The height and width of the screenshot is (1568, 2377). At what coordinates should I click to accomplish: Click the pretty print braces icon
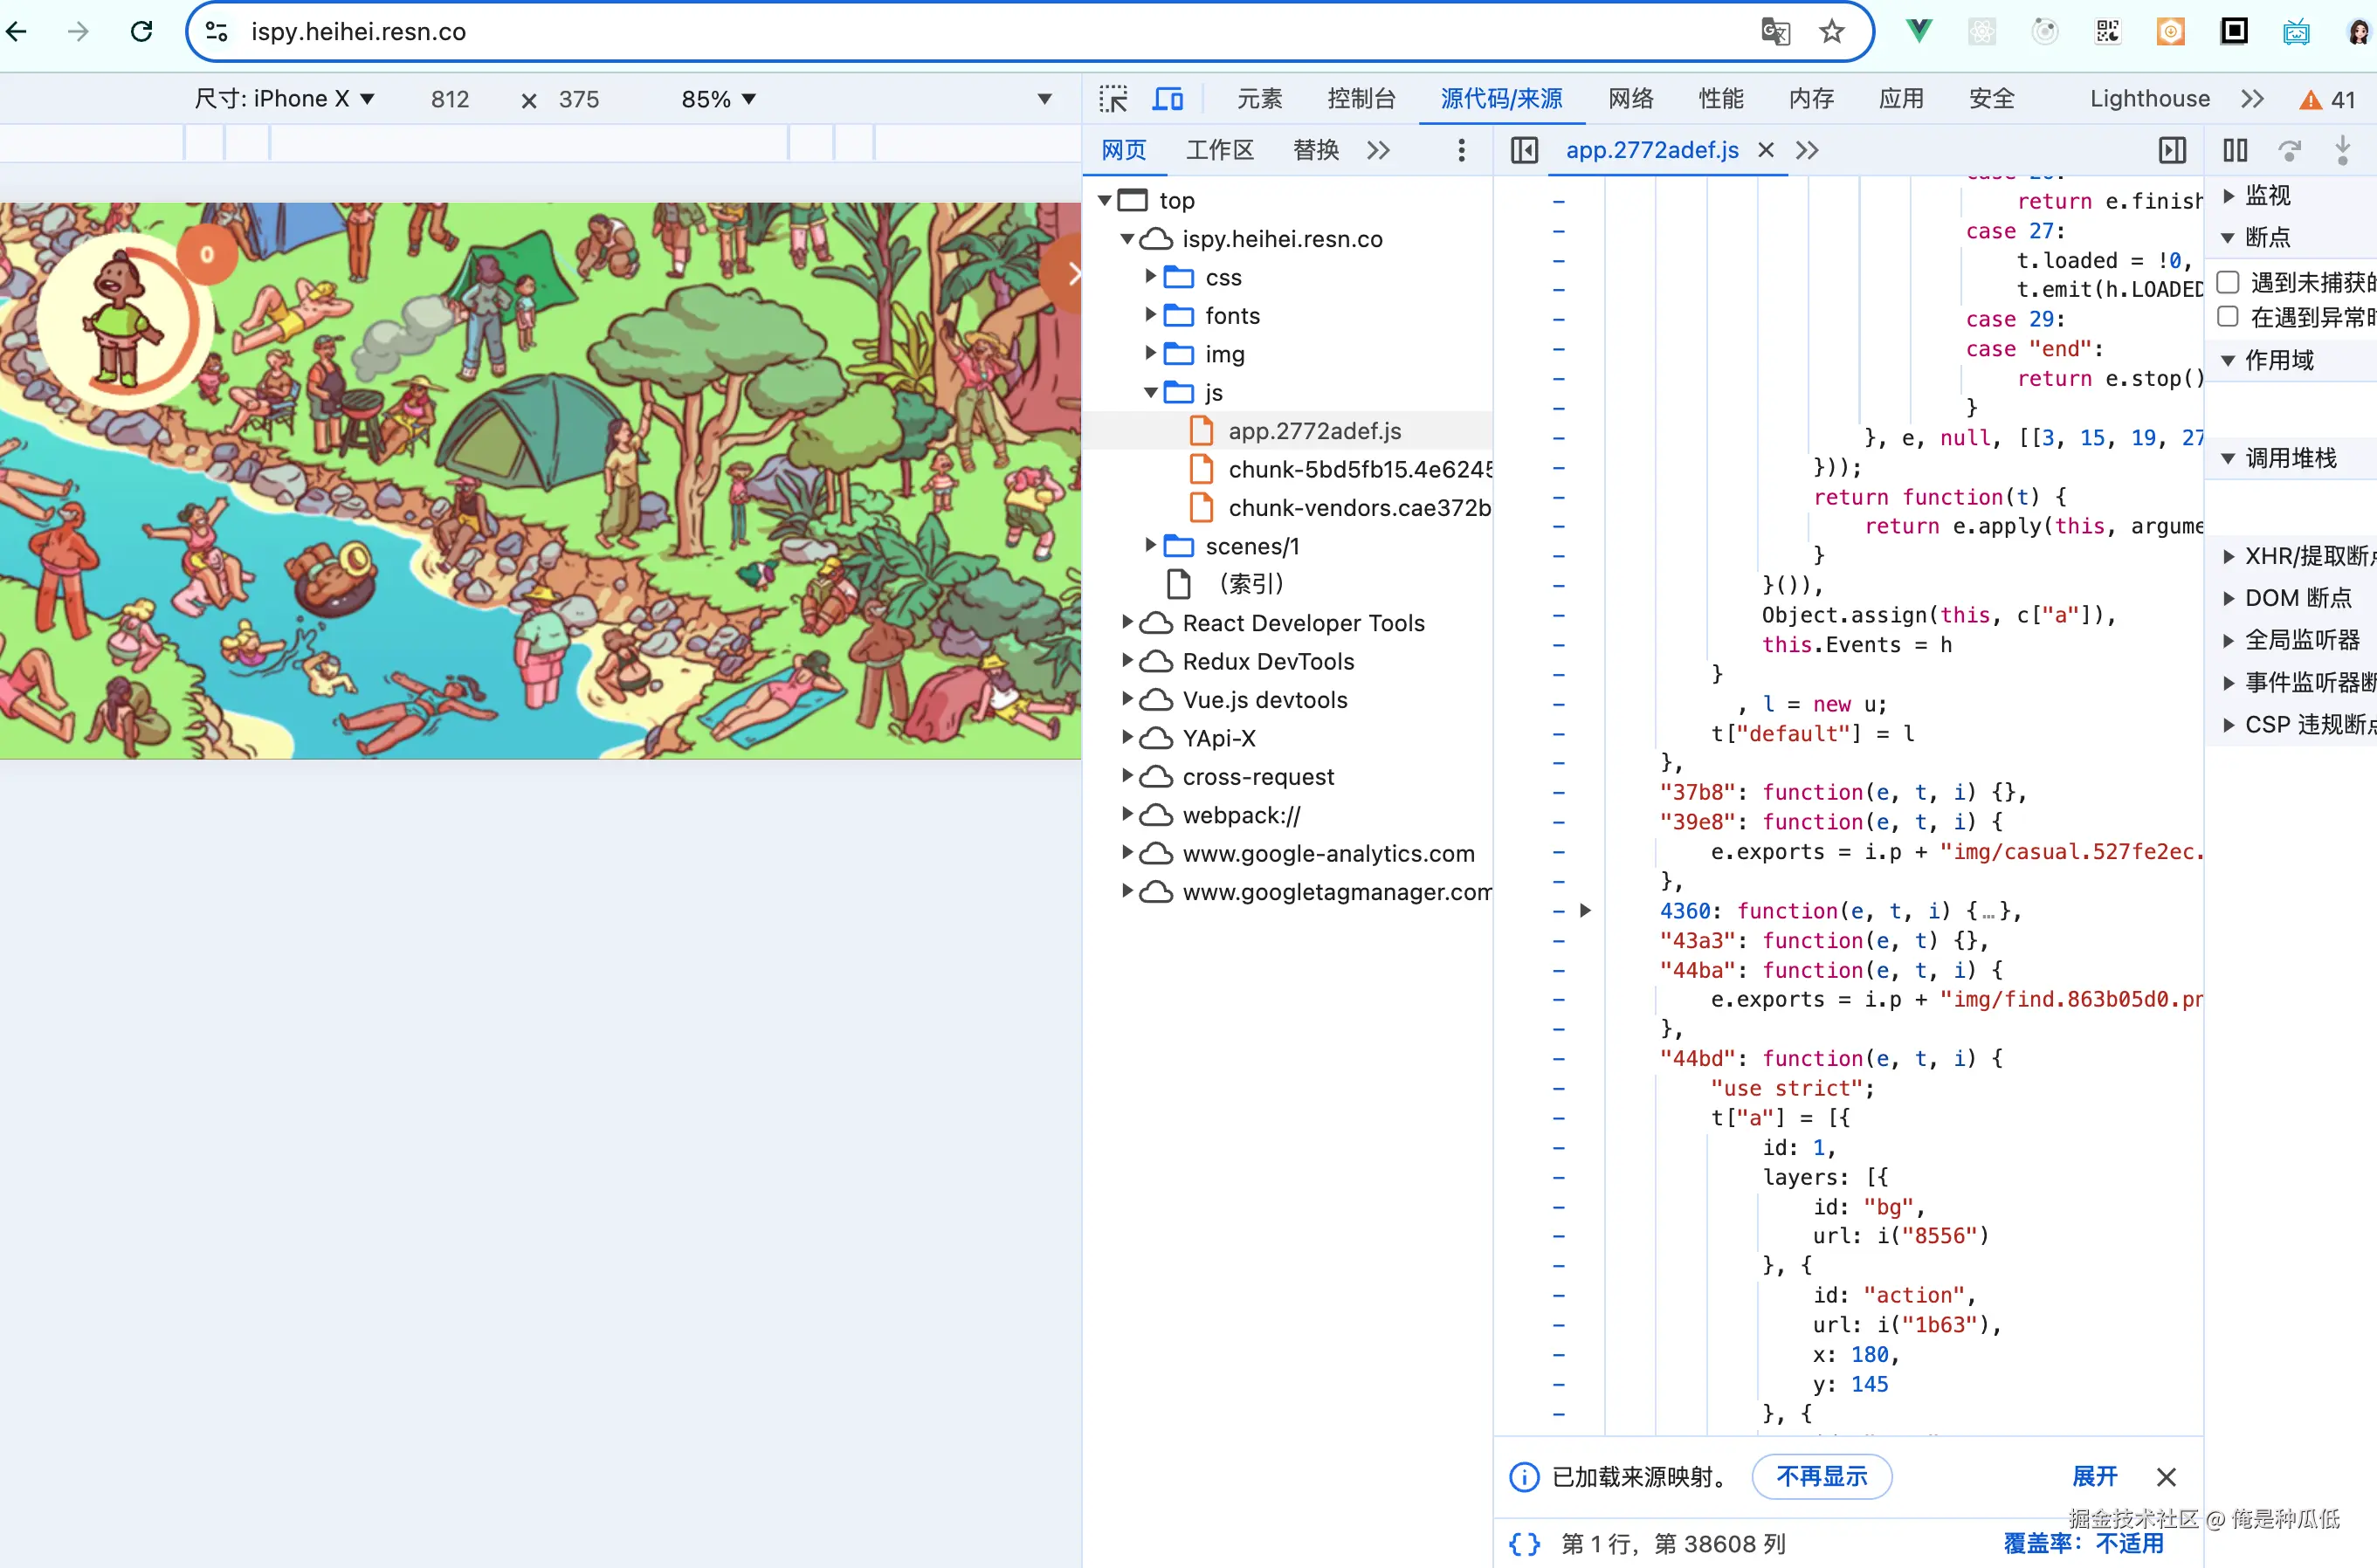[1523, 1543]
